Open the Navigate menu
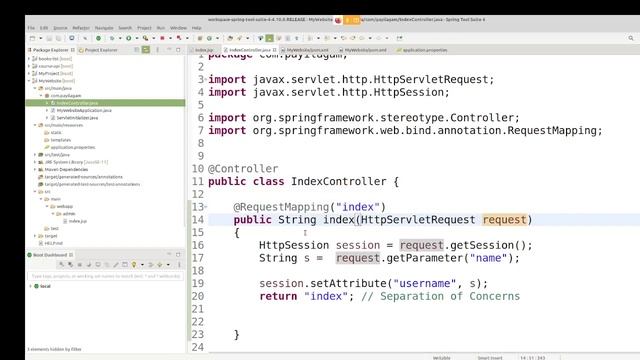 (x=104, y=28)
